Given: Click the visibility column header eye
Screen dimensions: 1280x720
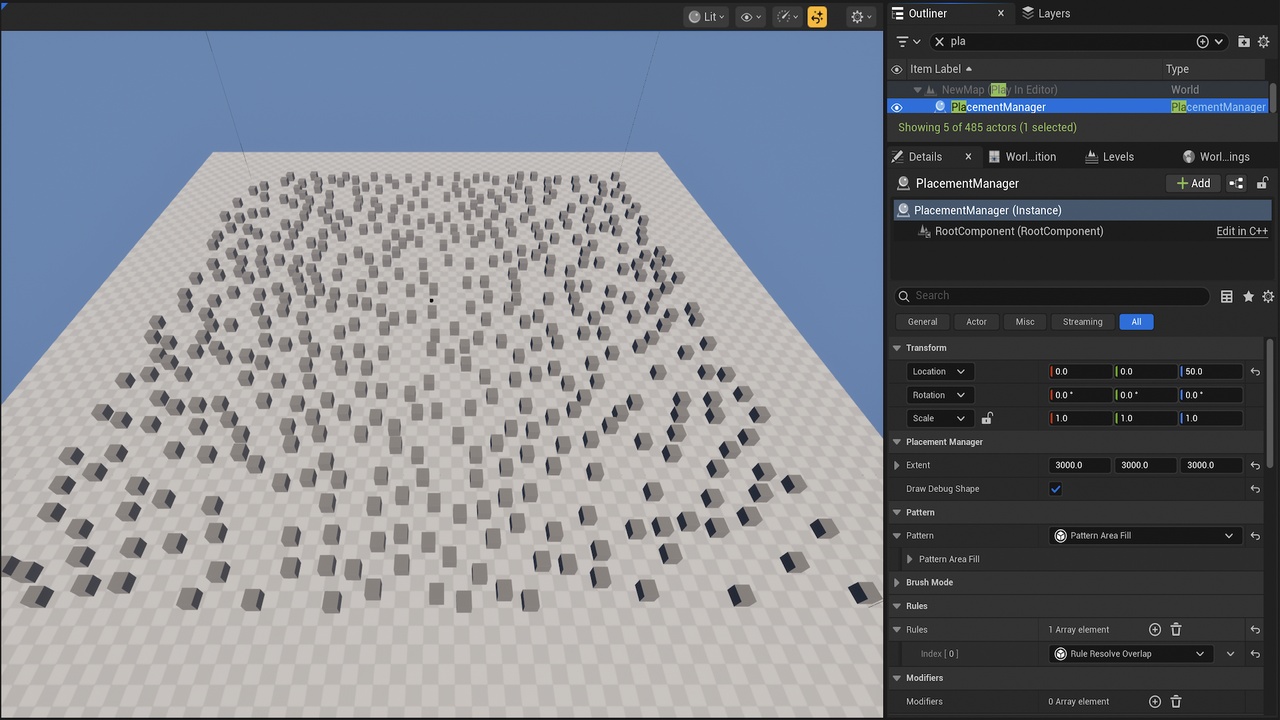Looking at the screenshot, I should pos(897,69).
